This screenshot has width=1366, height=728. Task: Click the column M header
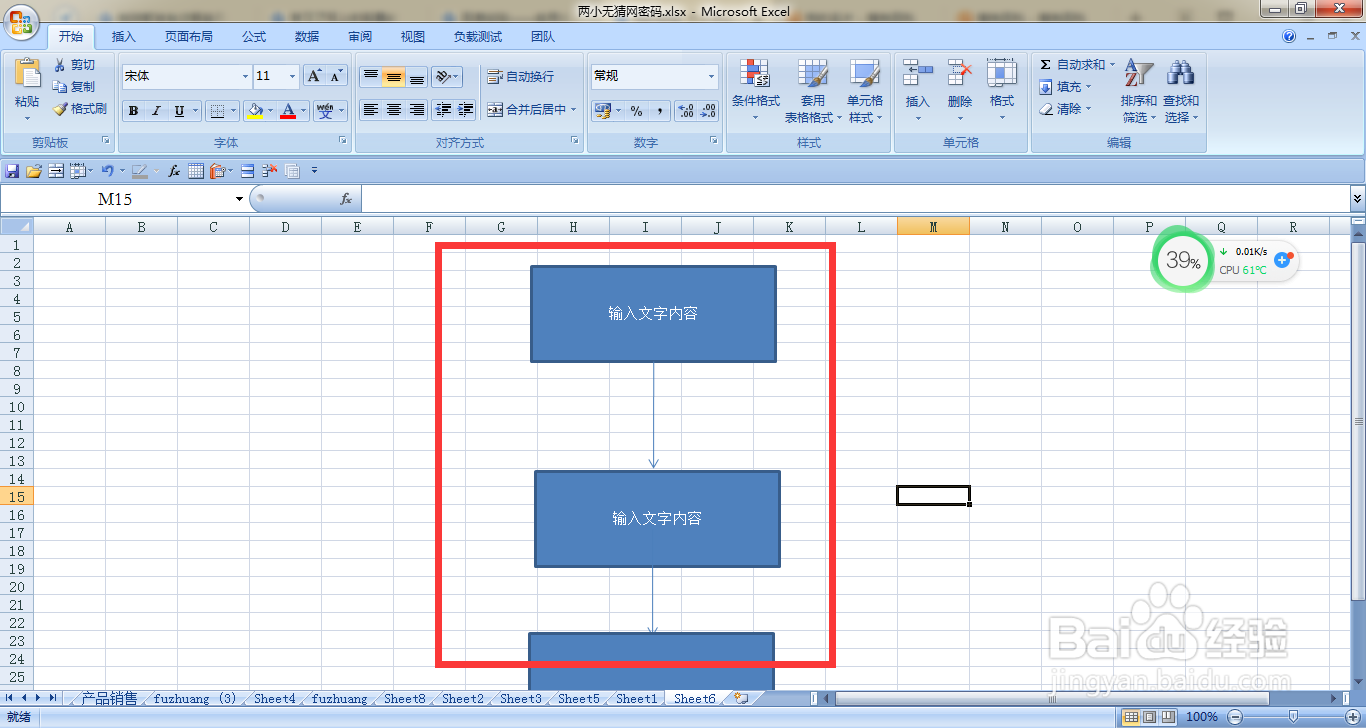point(933,227)
